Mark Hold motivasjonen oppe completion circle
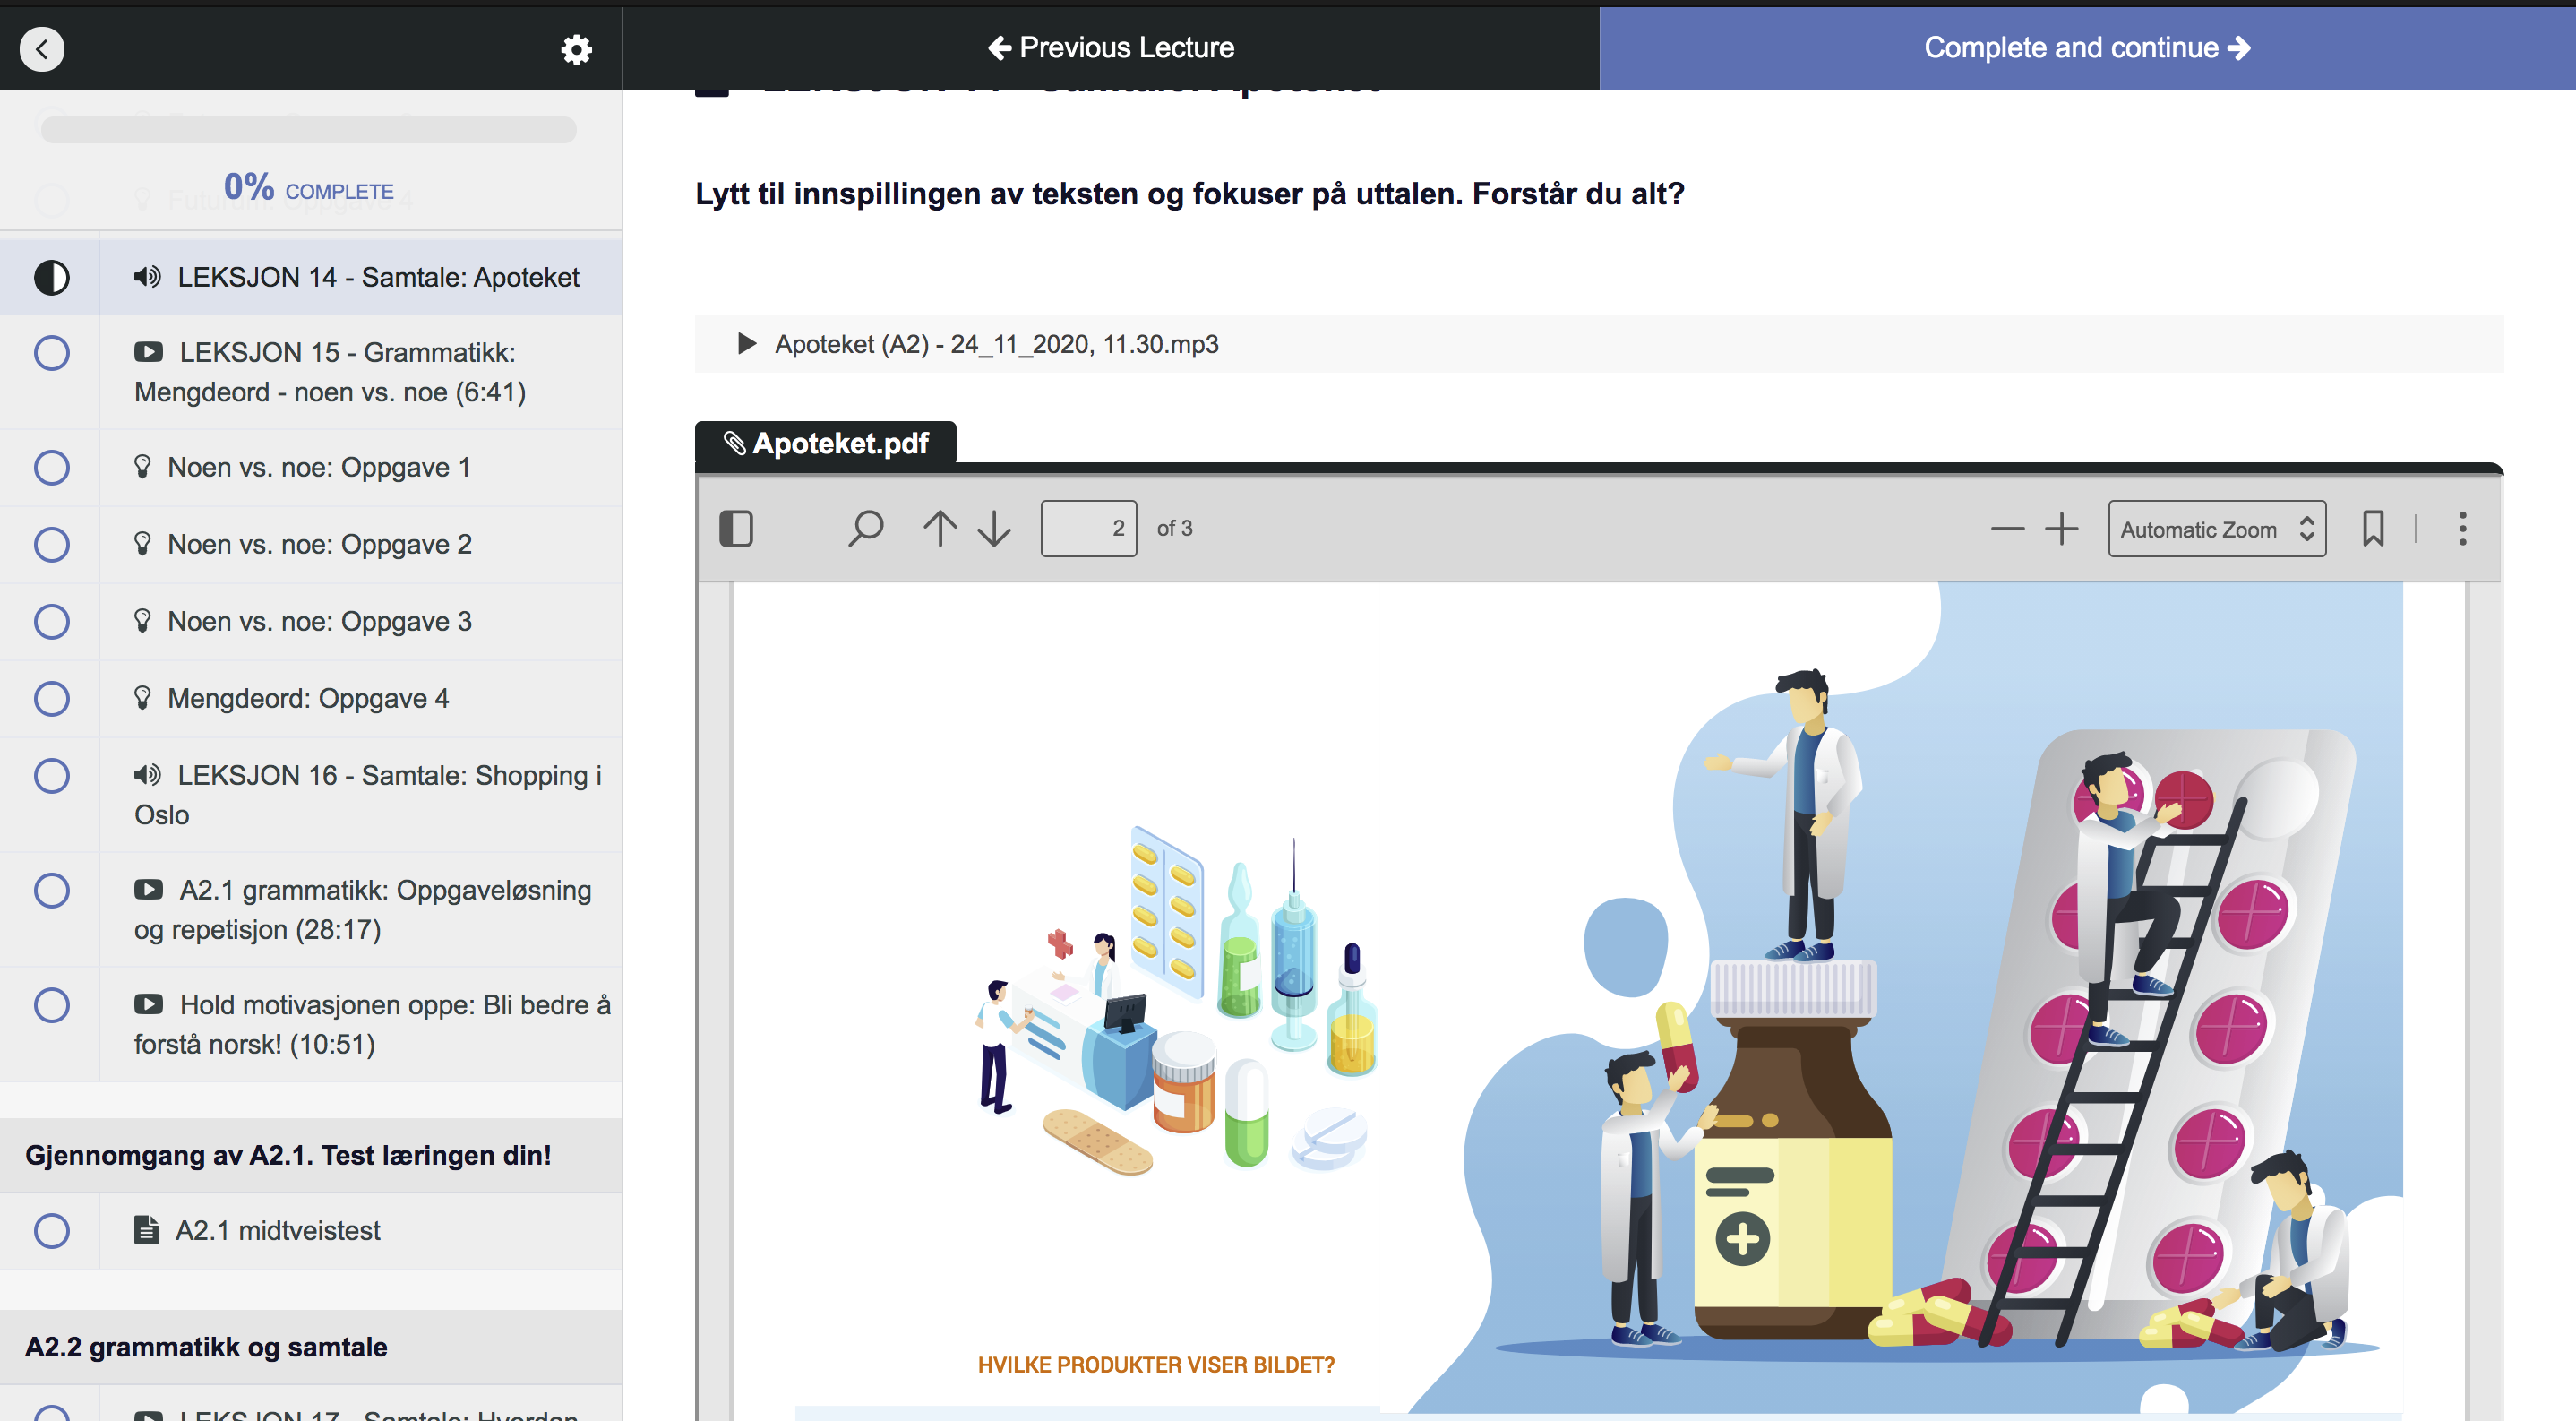The width and height of the screenshot is (2576, 1421). (x=52, y=1005)
